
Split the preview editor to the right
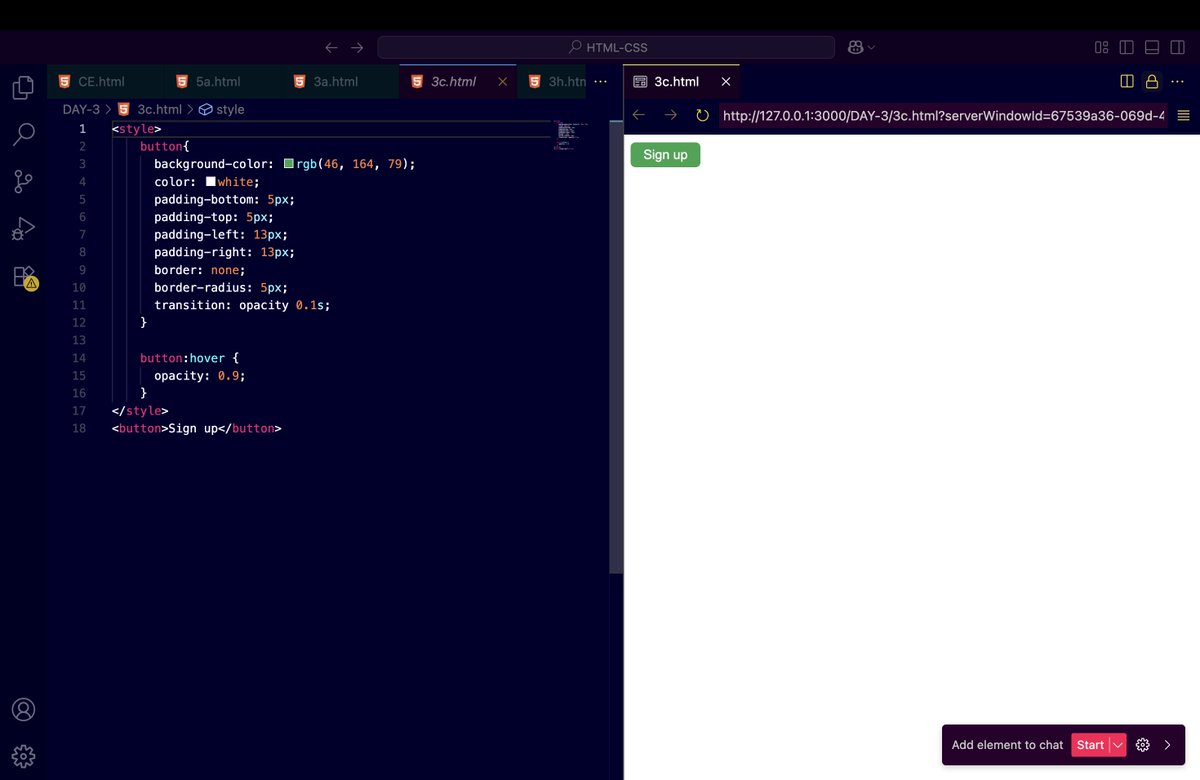point(1127,82)
